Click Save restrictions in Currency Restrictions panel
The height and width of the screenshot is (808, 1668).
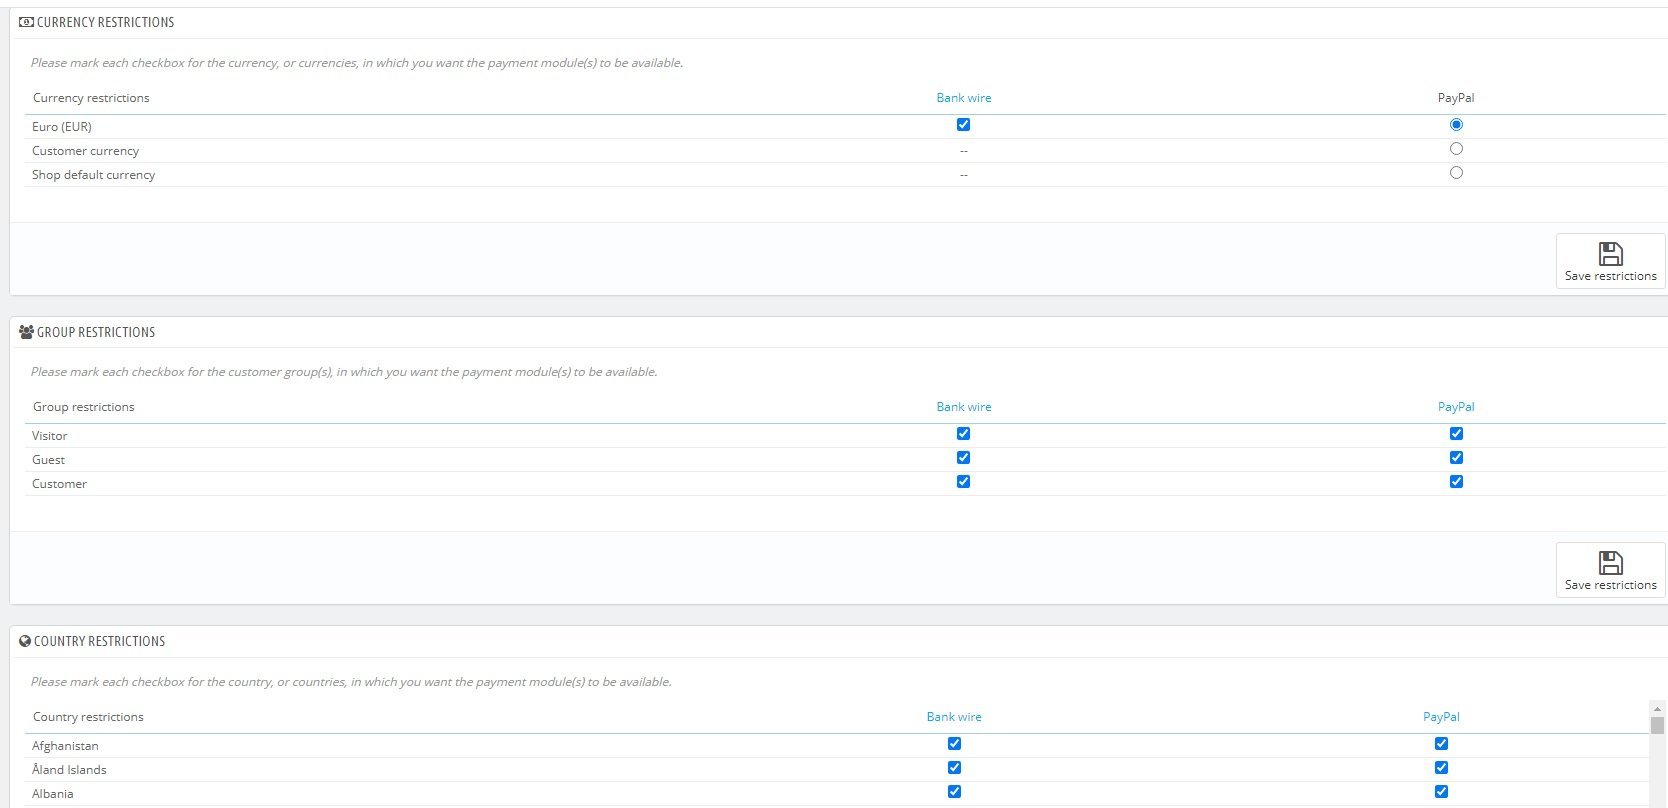[x=1610, y=261]
